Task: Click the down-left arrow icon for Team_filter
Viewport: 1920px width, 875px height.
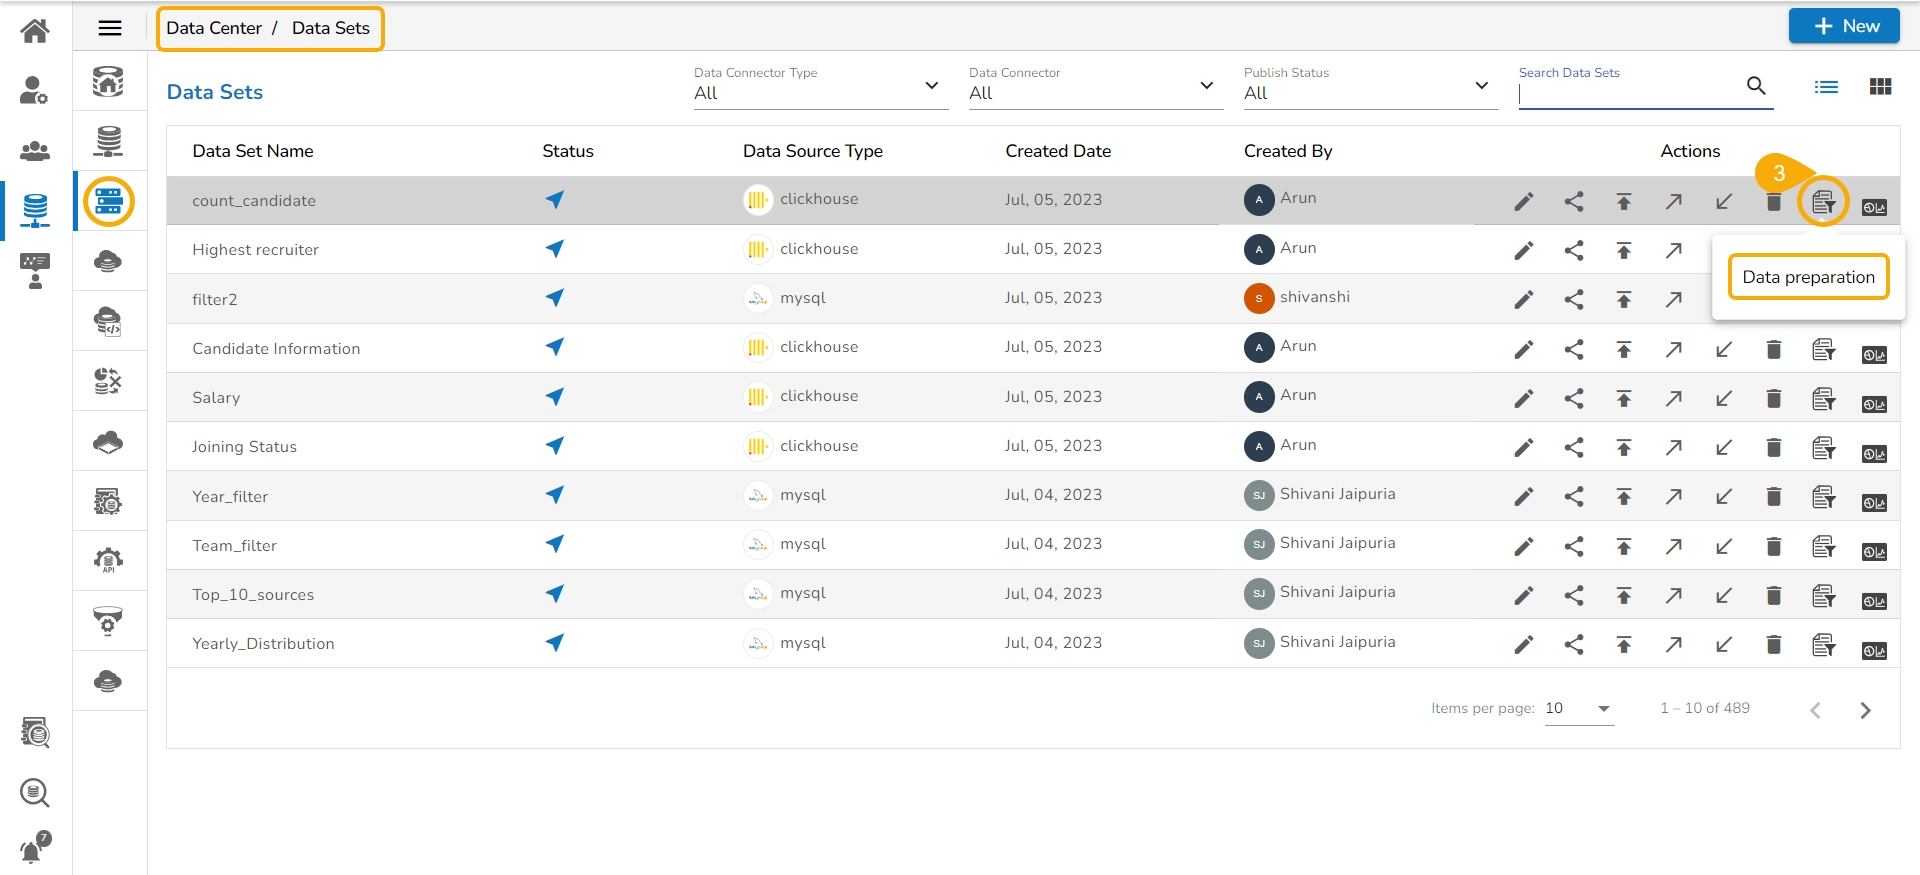Action: point(1723,547)
